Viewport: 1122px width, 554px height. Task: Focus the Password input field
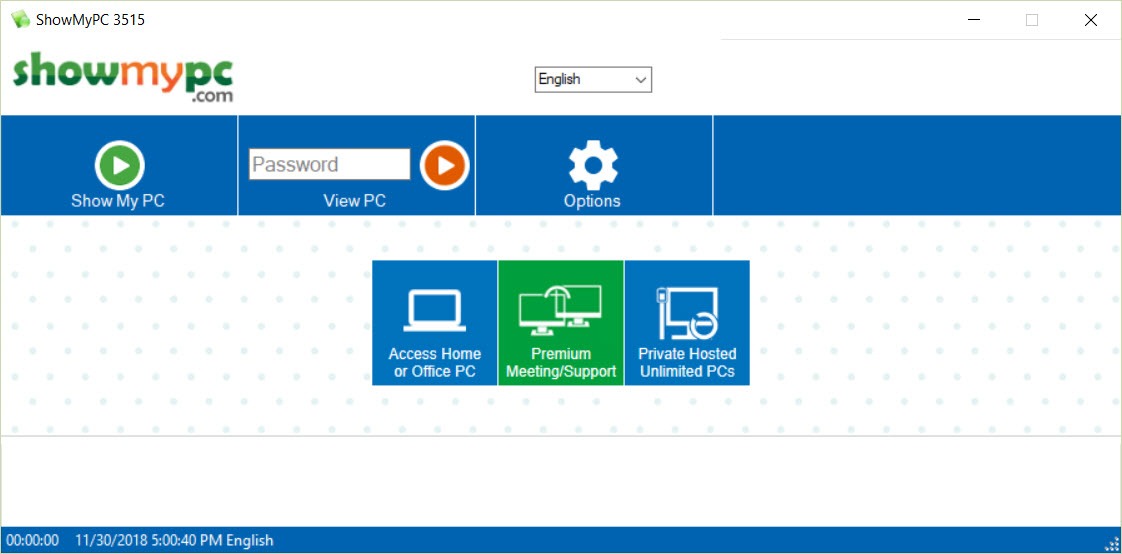pyautogui.click(x=329, y=164)
